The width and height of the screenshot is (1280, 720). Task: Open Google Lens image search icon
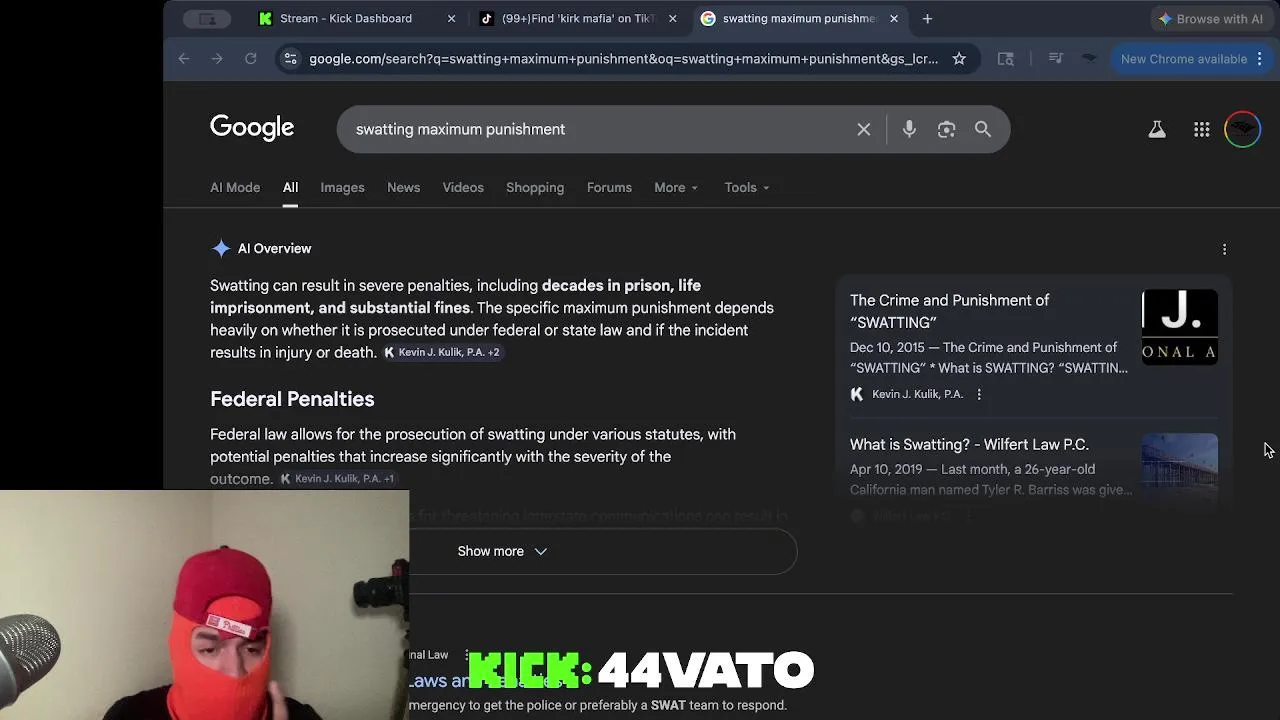pyautogui.click(x=946, y=129)
